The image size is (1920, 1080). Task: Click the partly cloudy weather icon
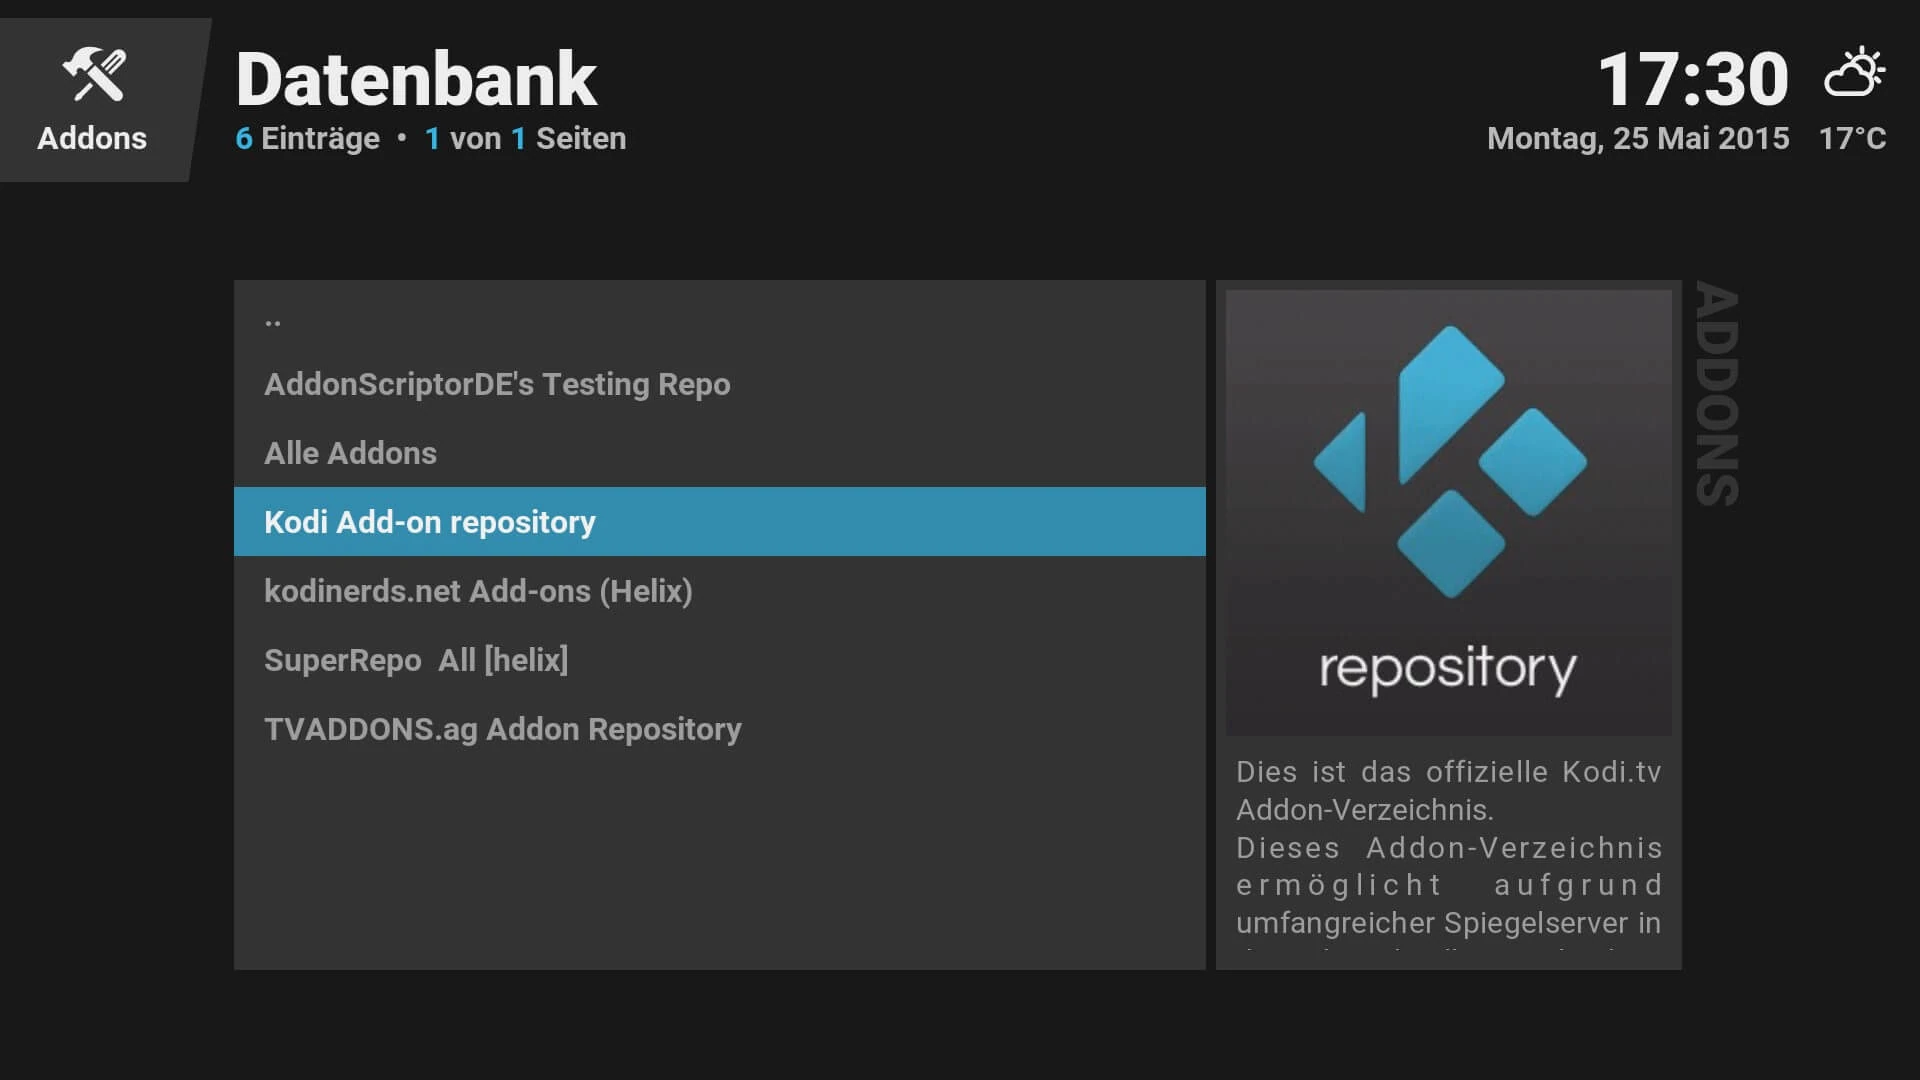(x=1855, y=73)
